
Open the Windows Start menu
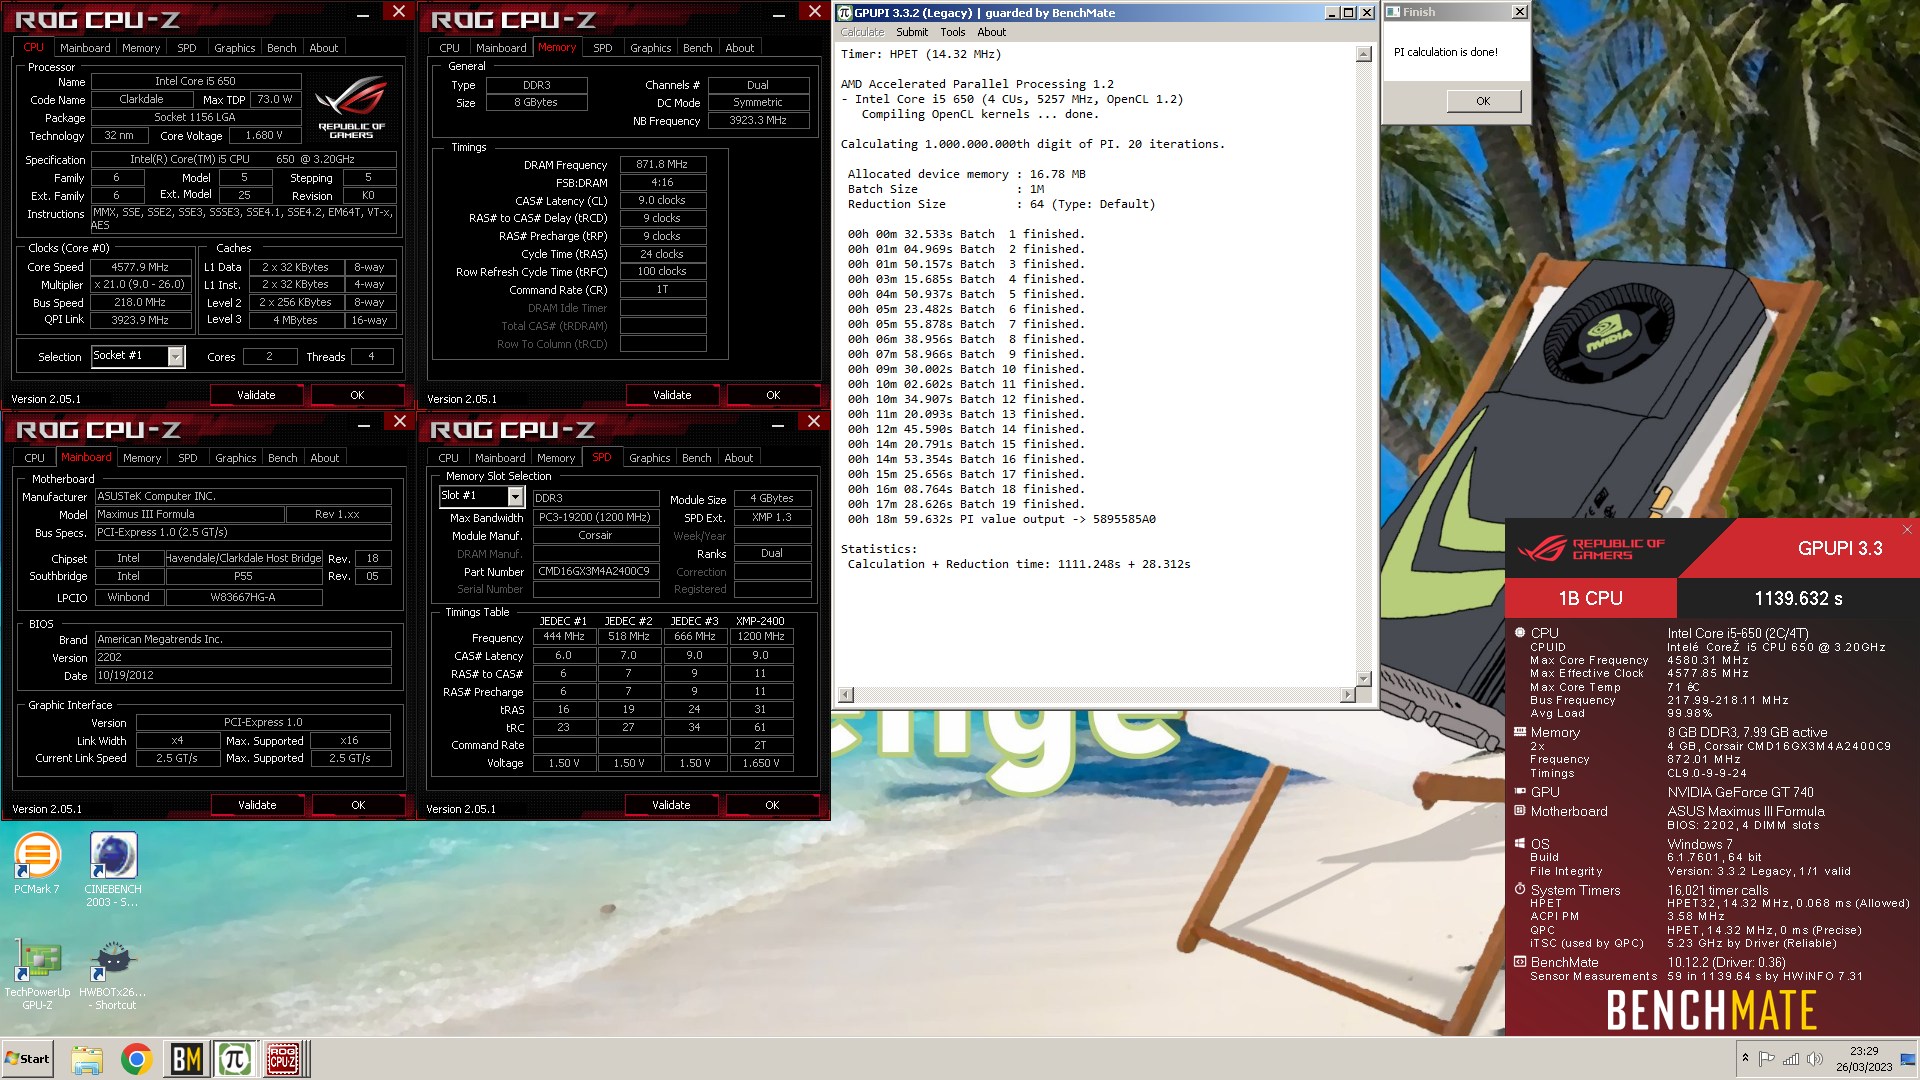coord(27,1059)
